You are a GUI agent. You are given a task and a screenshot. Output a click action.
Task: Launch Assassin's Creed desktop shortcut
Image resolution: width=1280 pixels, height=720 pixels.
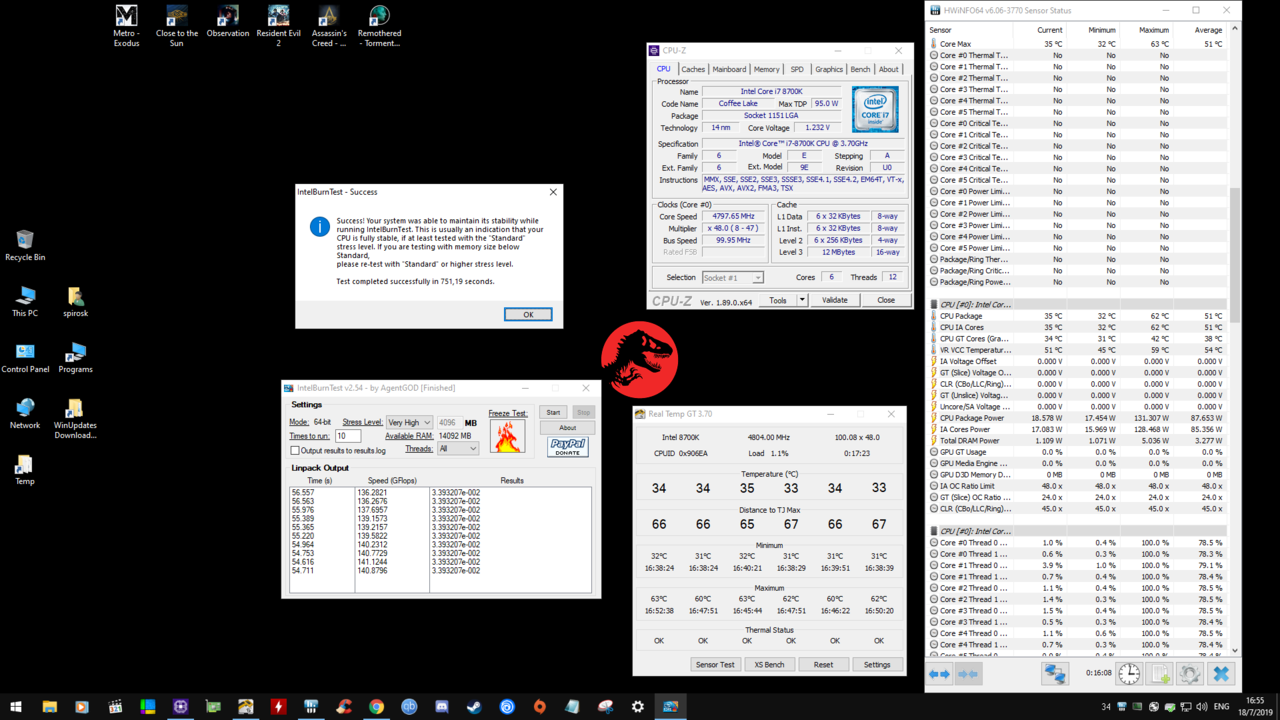tap(329, 26)
